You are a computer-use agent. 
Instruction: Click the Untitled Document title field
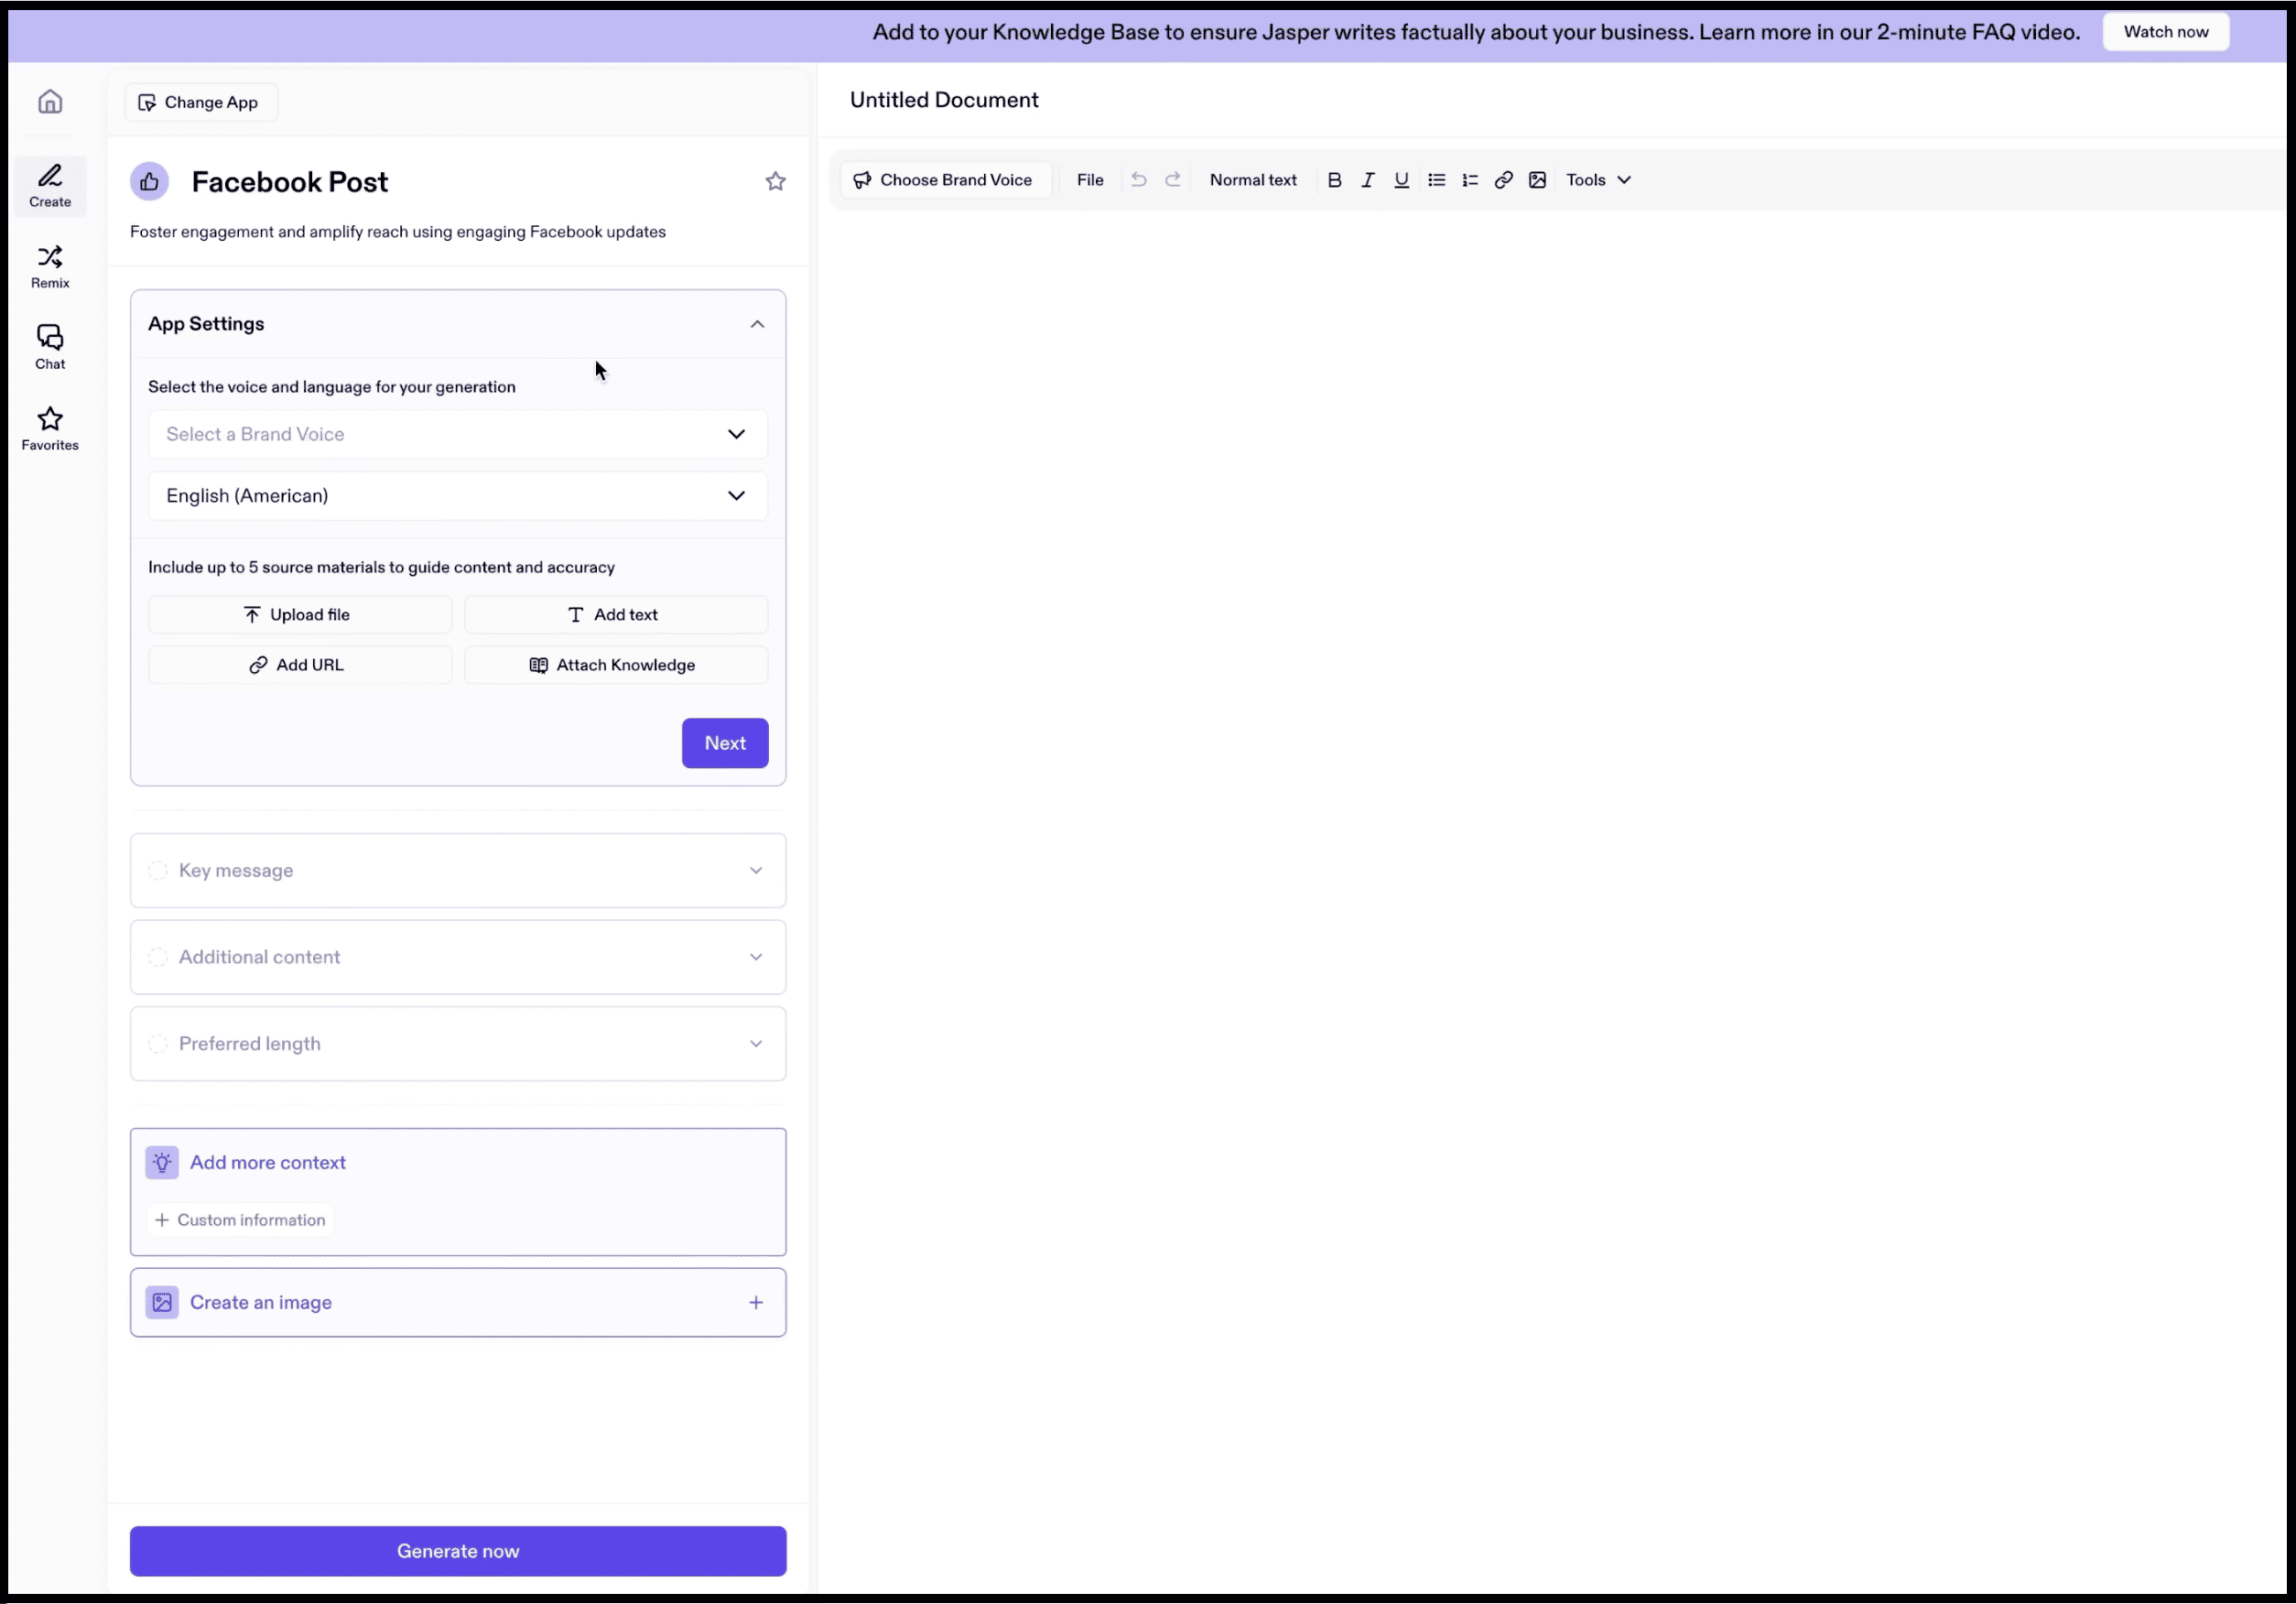click(943, 100)
